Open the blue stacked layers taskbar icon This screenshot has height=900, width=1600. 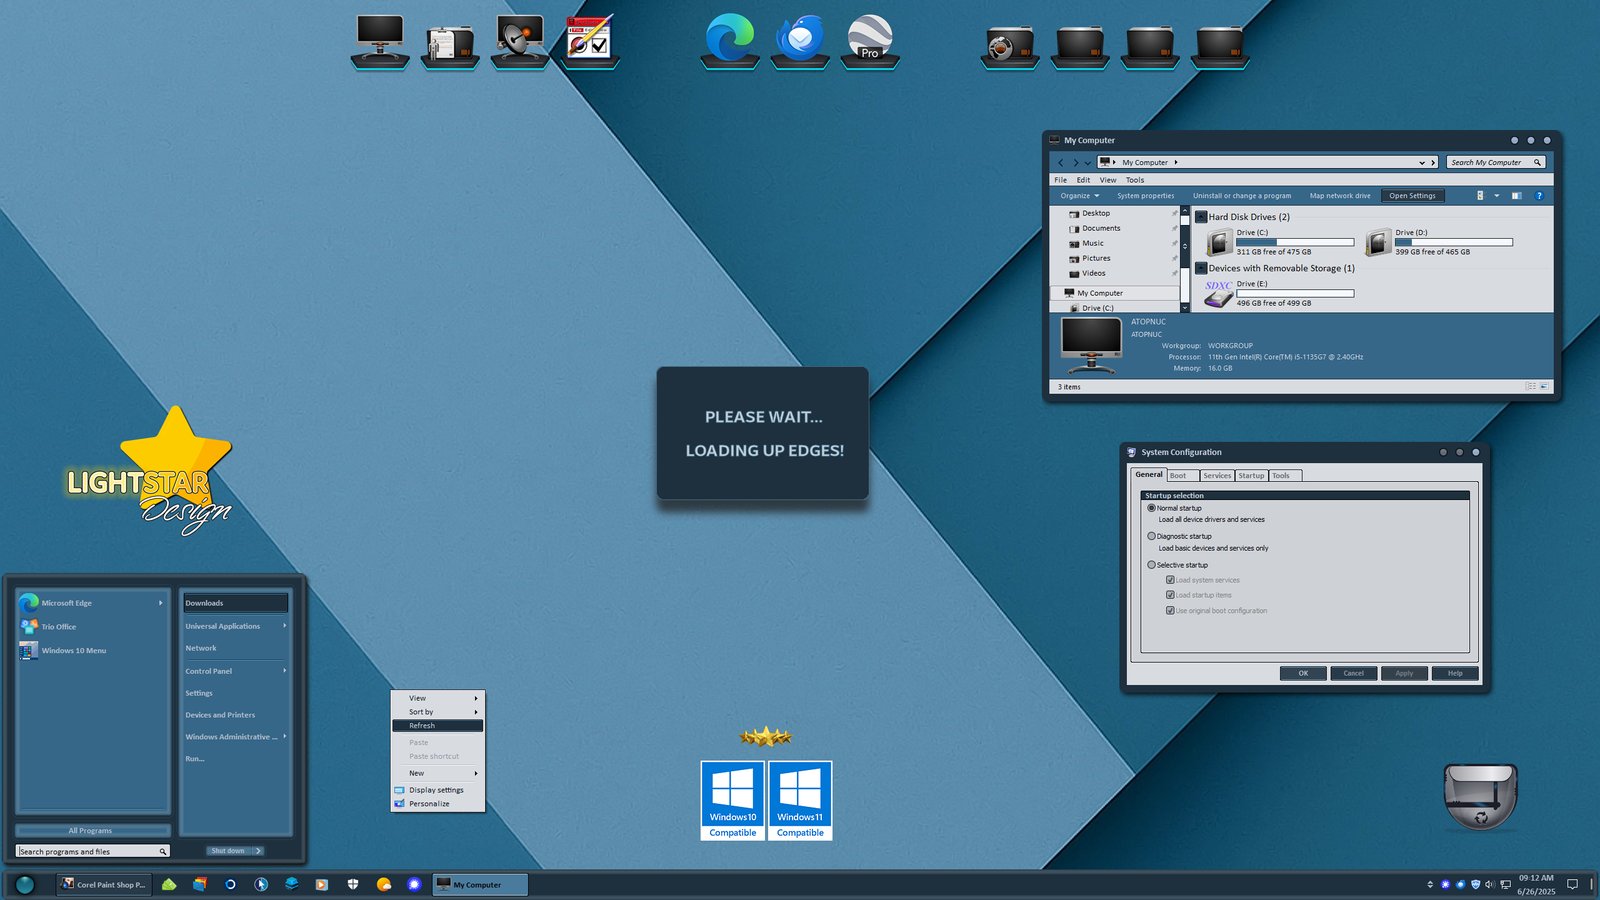tap(292, 884)
